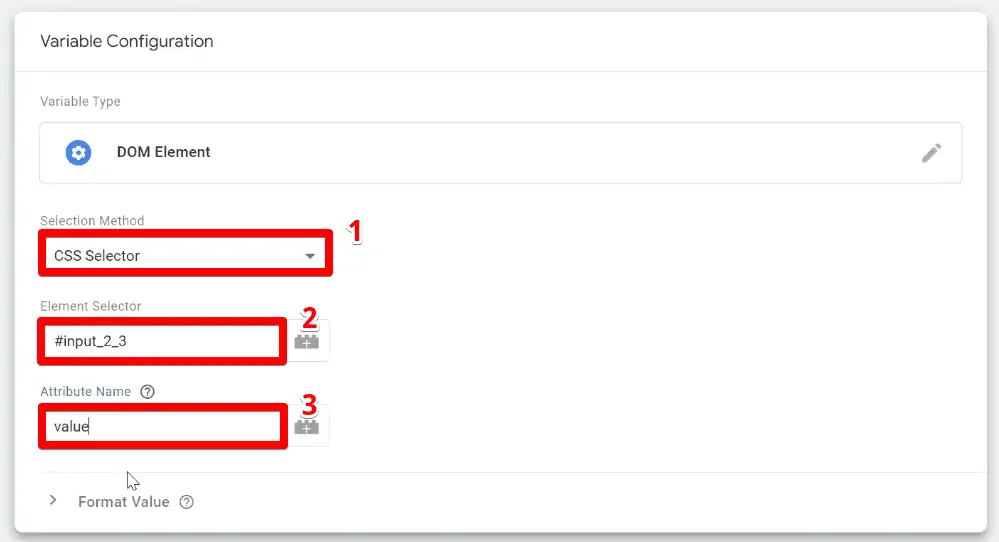Open variable picker beside Attribute Name field
The height and width of the screenshot is (542, 999).
(307, 426)
